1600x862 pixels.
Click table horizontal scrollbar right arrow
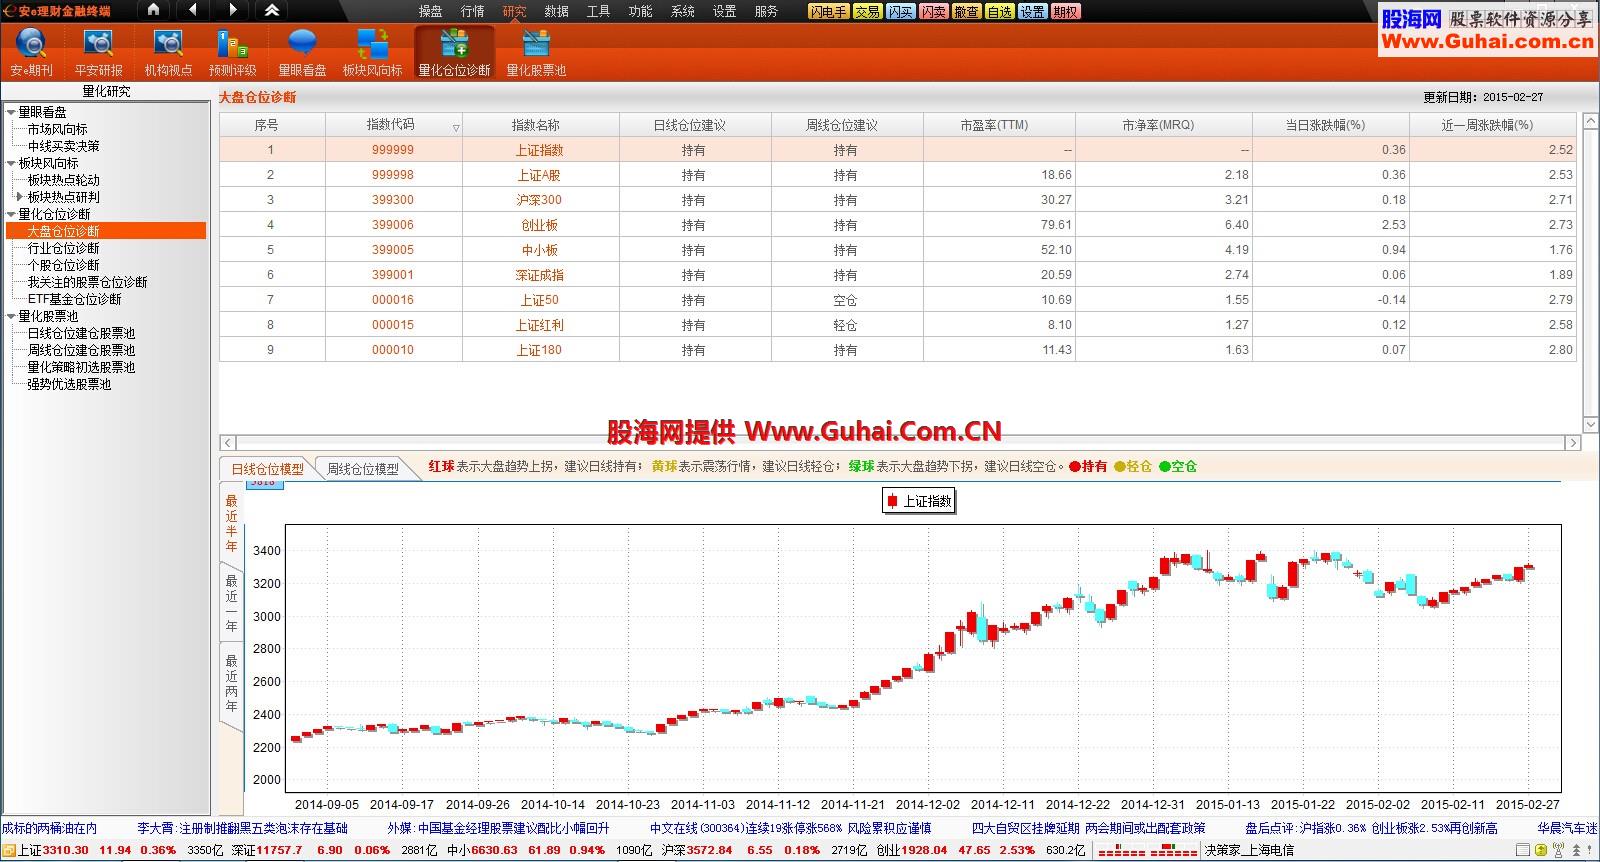[1573, 442]
